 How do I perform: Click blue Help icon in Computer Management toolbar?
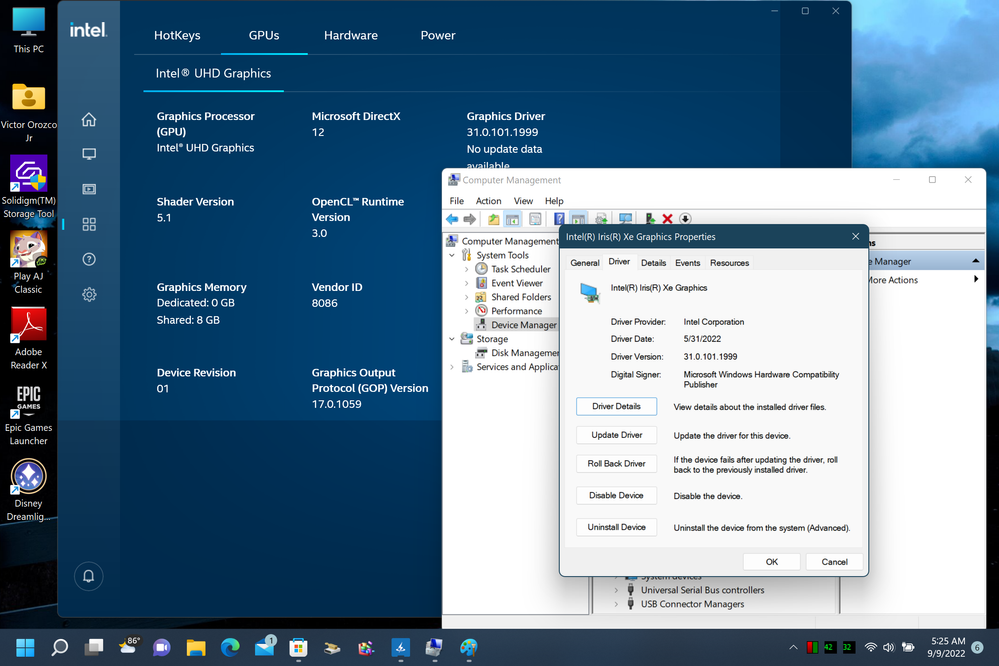coord(559,219)
